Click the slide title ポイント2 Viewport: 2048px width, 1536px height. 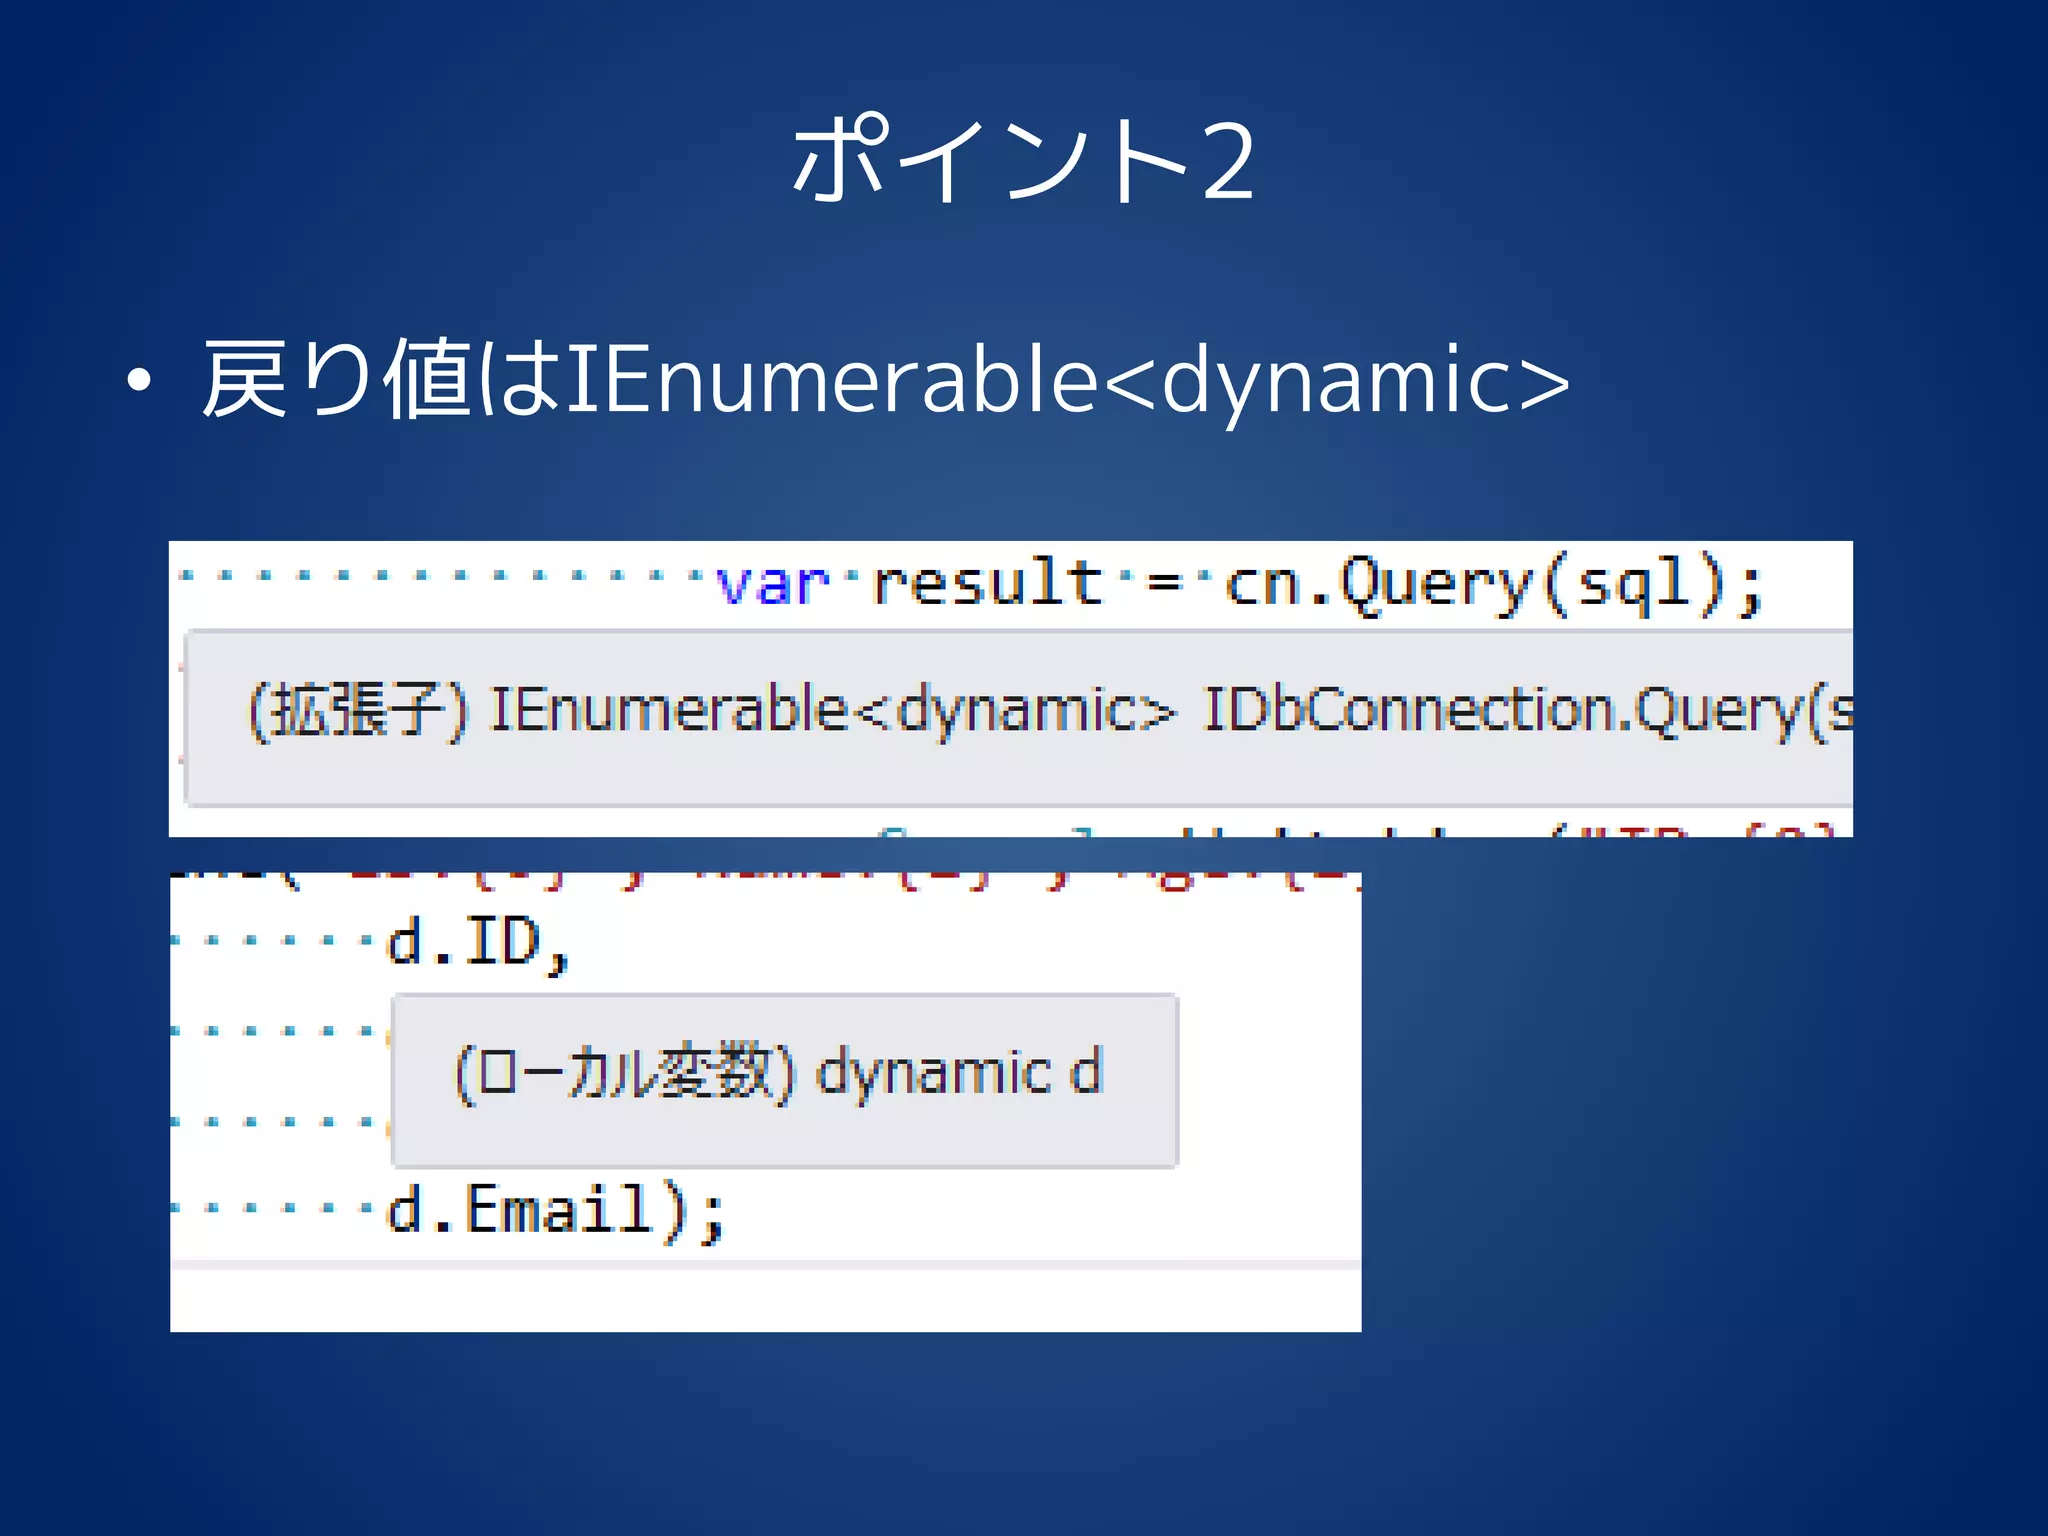[x=1023, y=160]
